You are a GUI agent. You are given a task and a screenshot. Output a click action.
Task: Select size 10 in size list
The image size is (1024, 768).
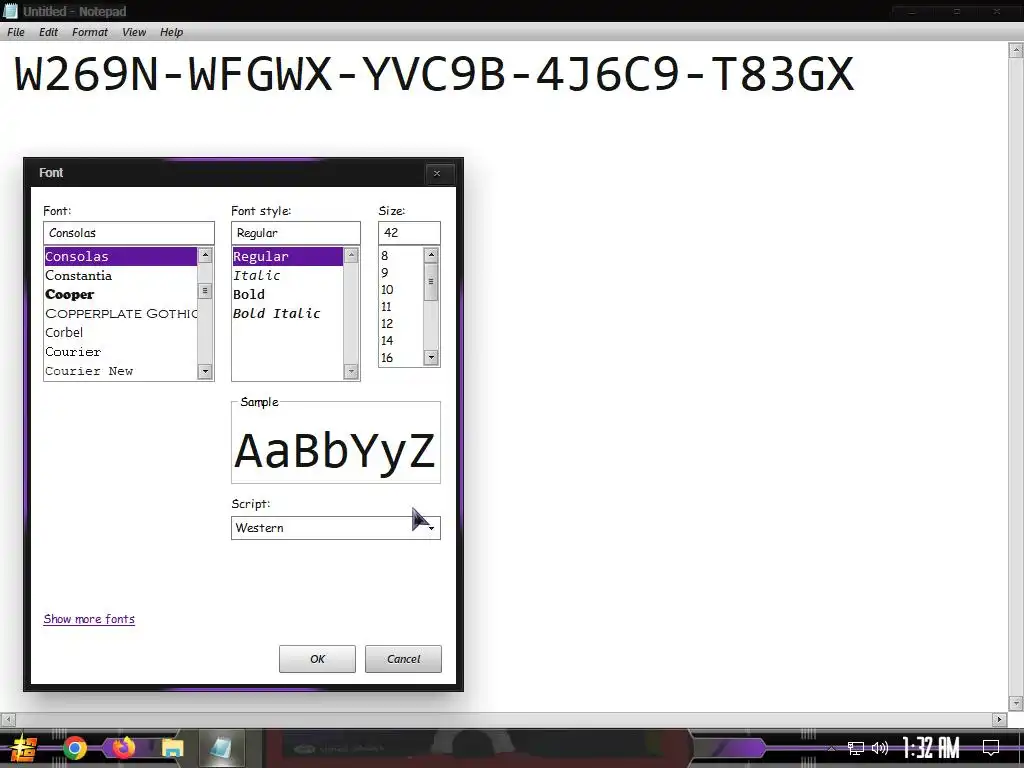click(x=401, y=290)
